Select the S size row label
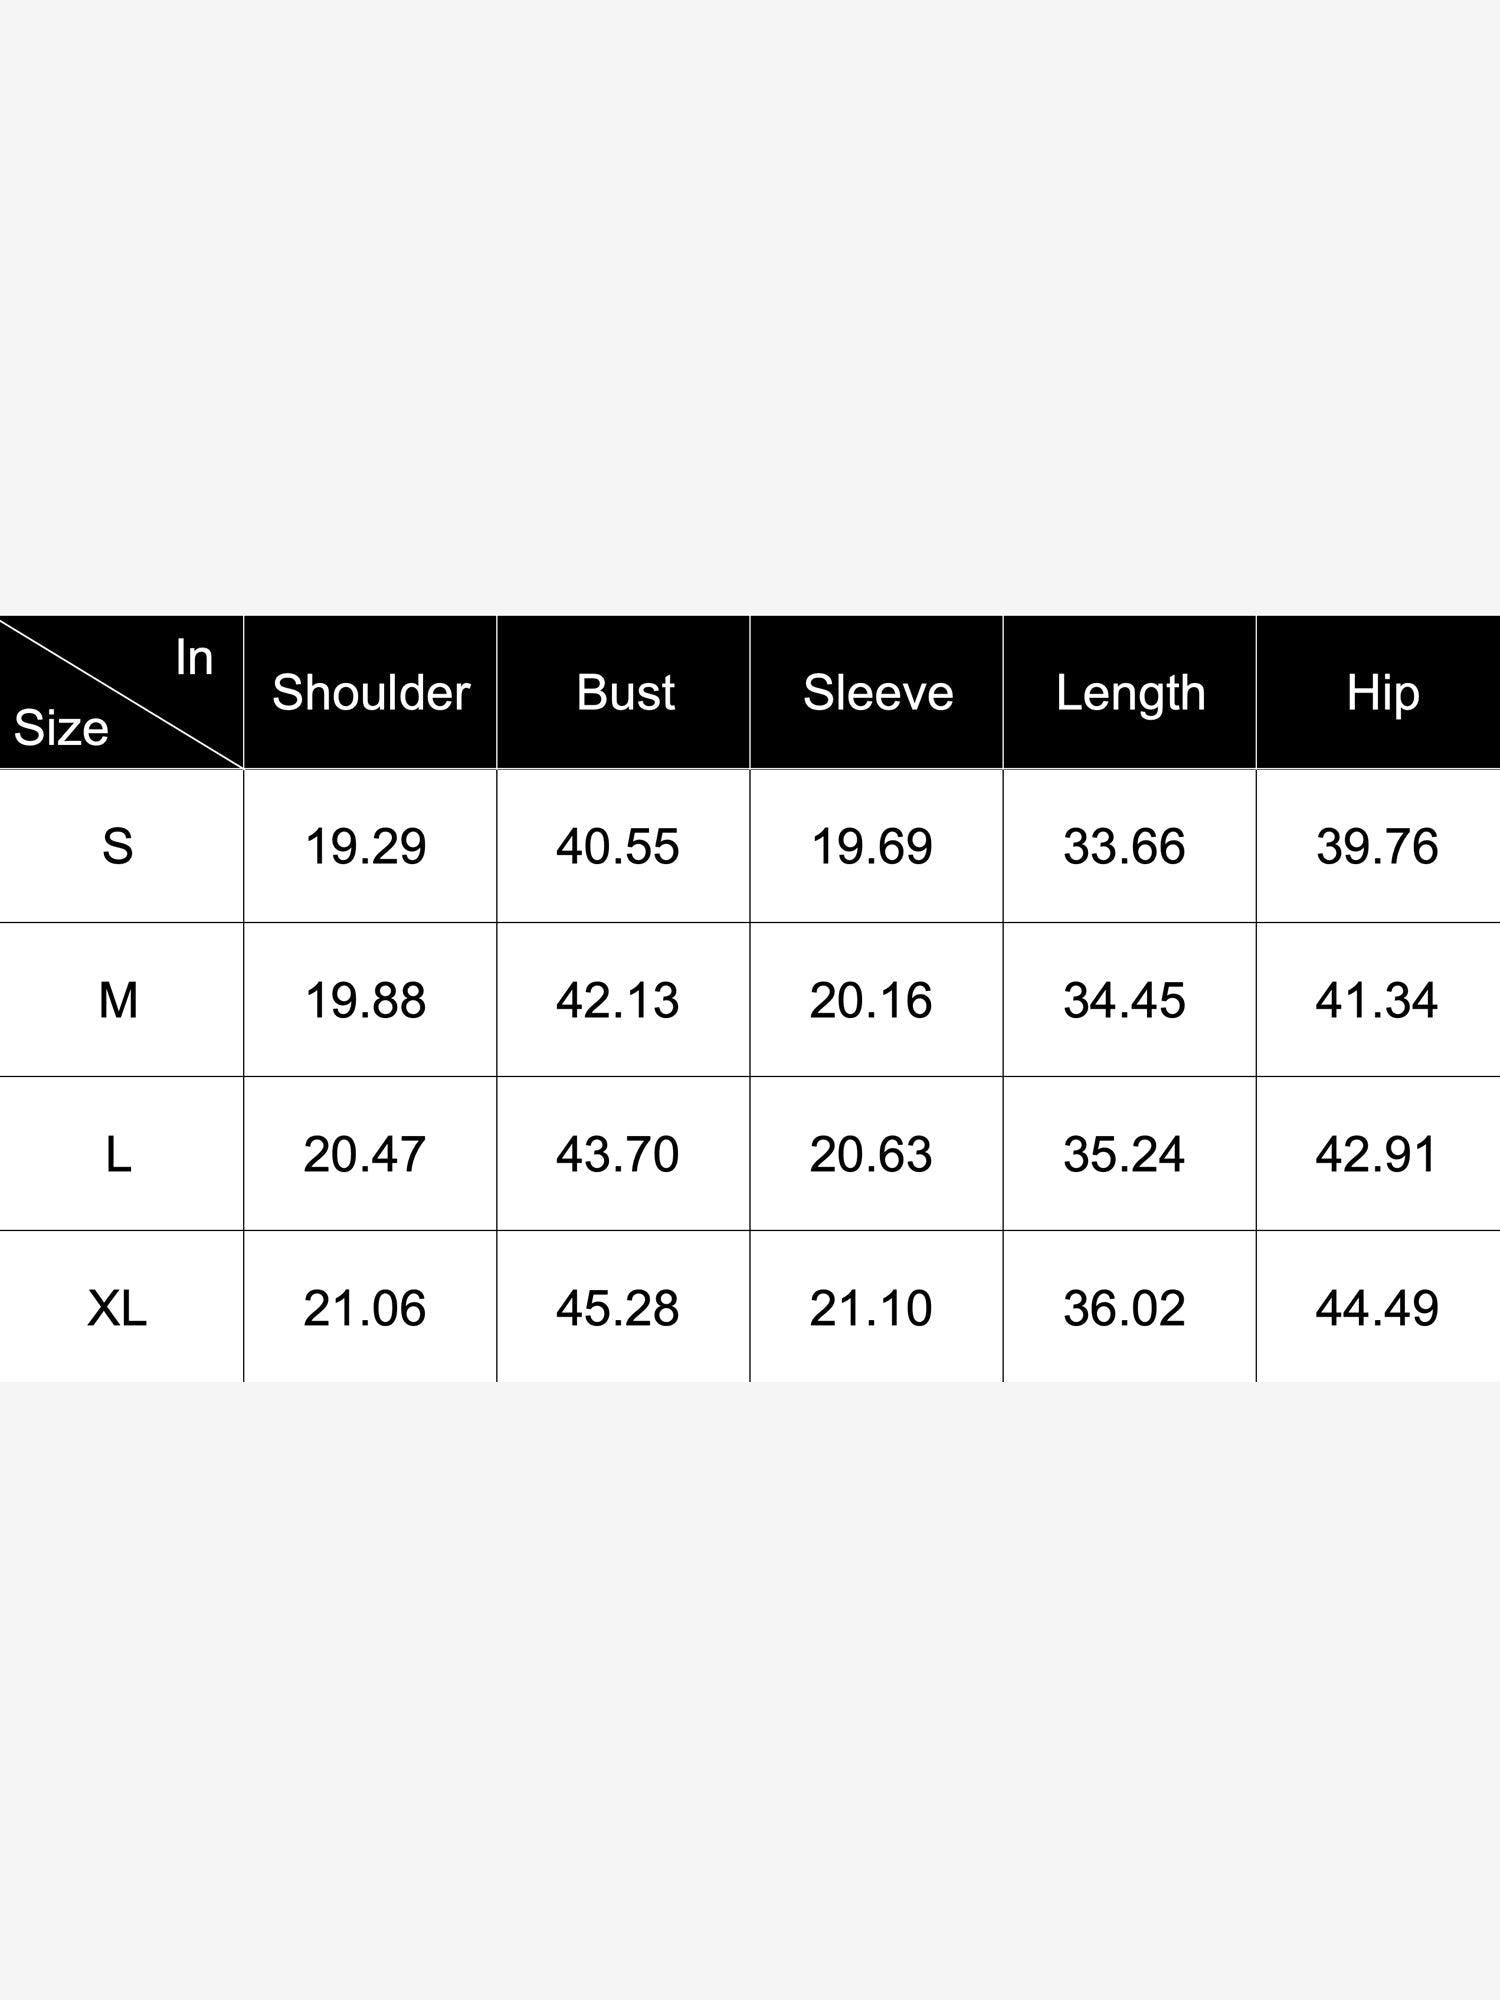Image resolution: width=1500 pixels, height=2000 pixels. (x=118, y=846)
